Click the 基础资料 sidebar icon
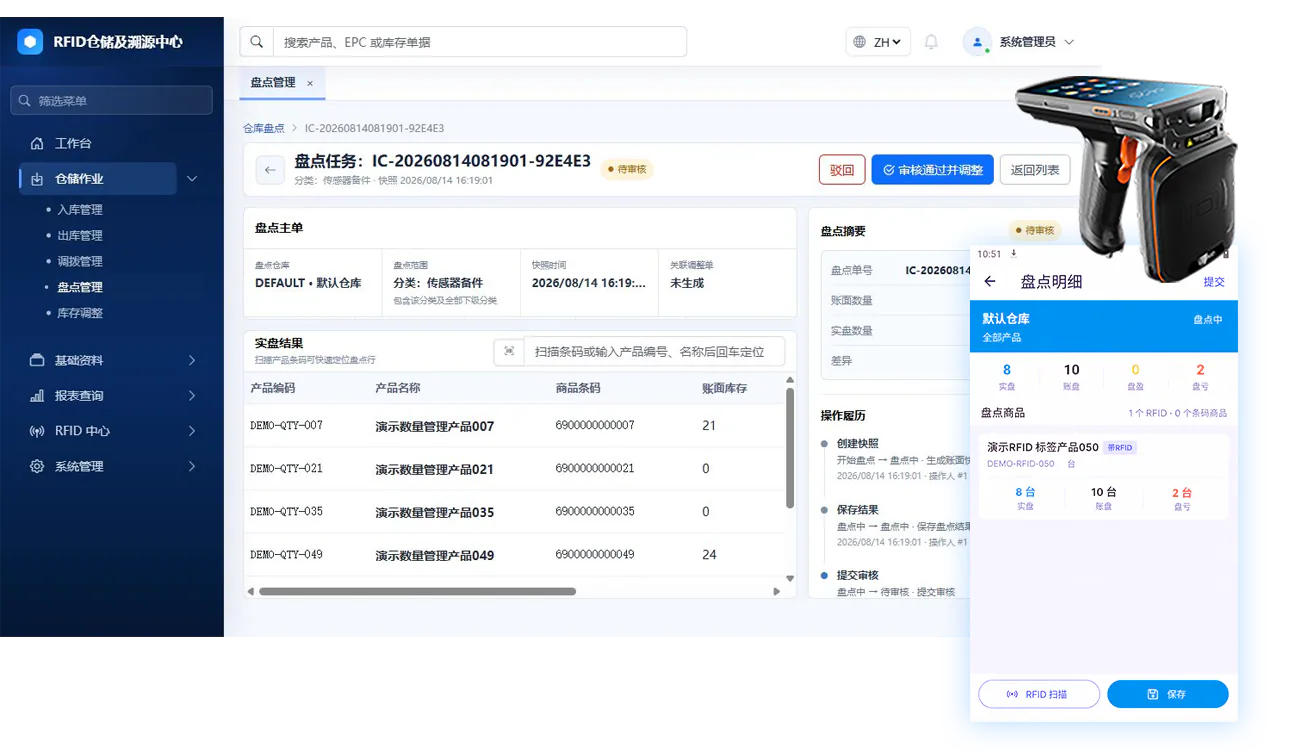Image resolution: width=1293 pixels, height=756 pixels. [37, 360]
